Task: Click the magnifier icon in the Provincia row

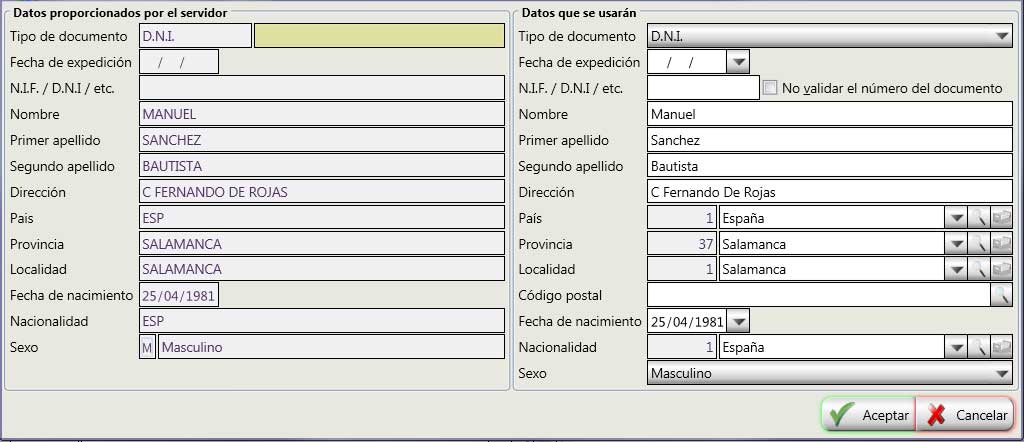Action: (x=980, y=244)
